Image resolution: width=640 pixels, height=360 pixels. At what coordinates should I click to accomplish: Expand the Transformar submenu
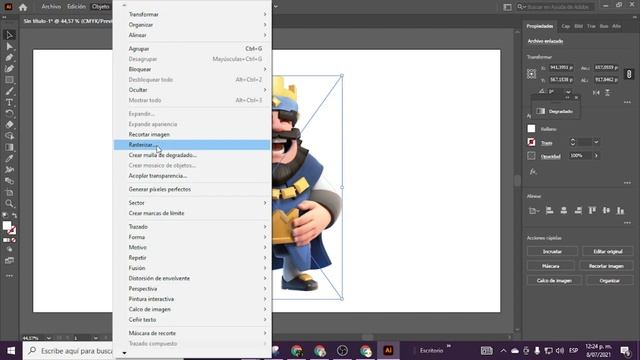coord(192,14)
